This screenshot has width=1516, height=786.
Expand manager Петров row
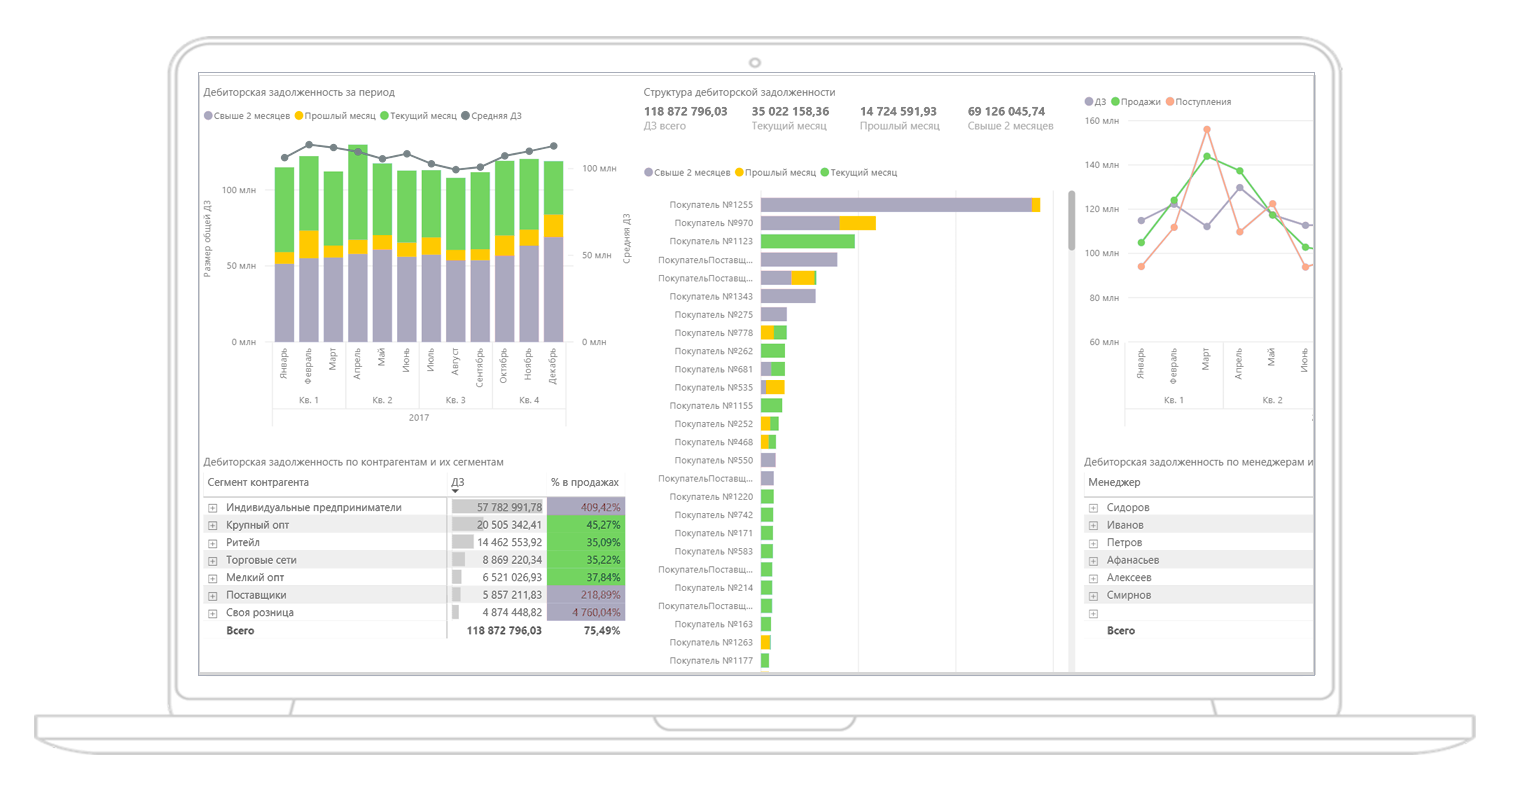(x=1094, y=543)
